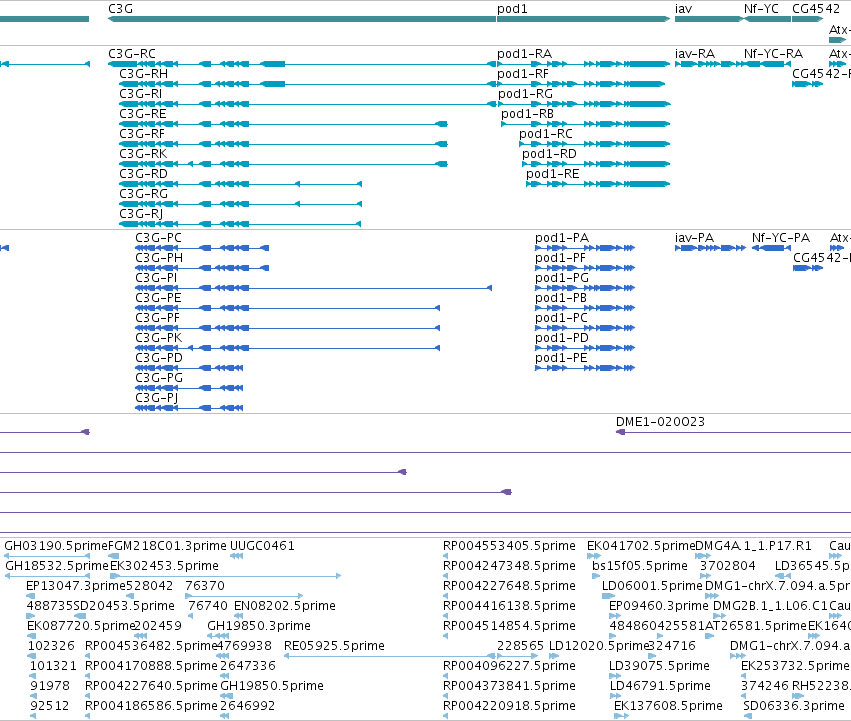The height and width of the screenshot is (721, 851).
Task: Click the RP004186586.5prime feature label
Action: click(x=151, y=706)
